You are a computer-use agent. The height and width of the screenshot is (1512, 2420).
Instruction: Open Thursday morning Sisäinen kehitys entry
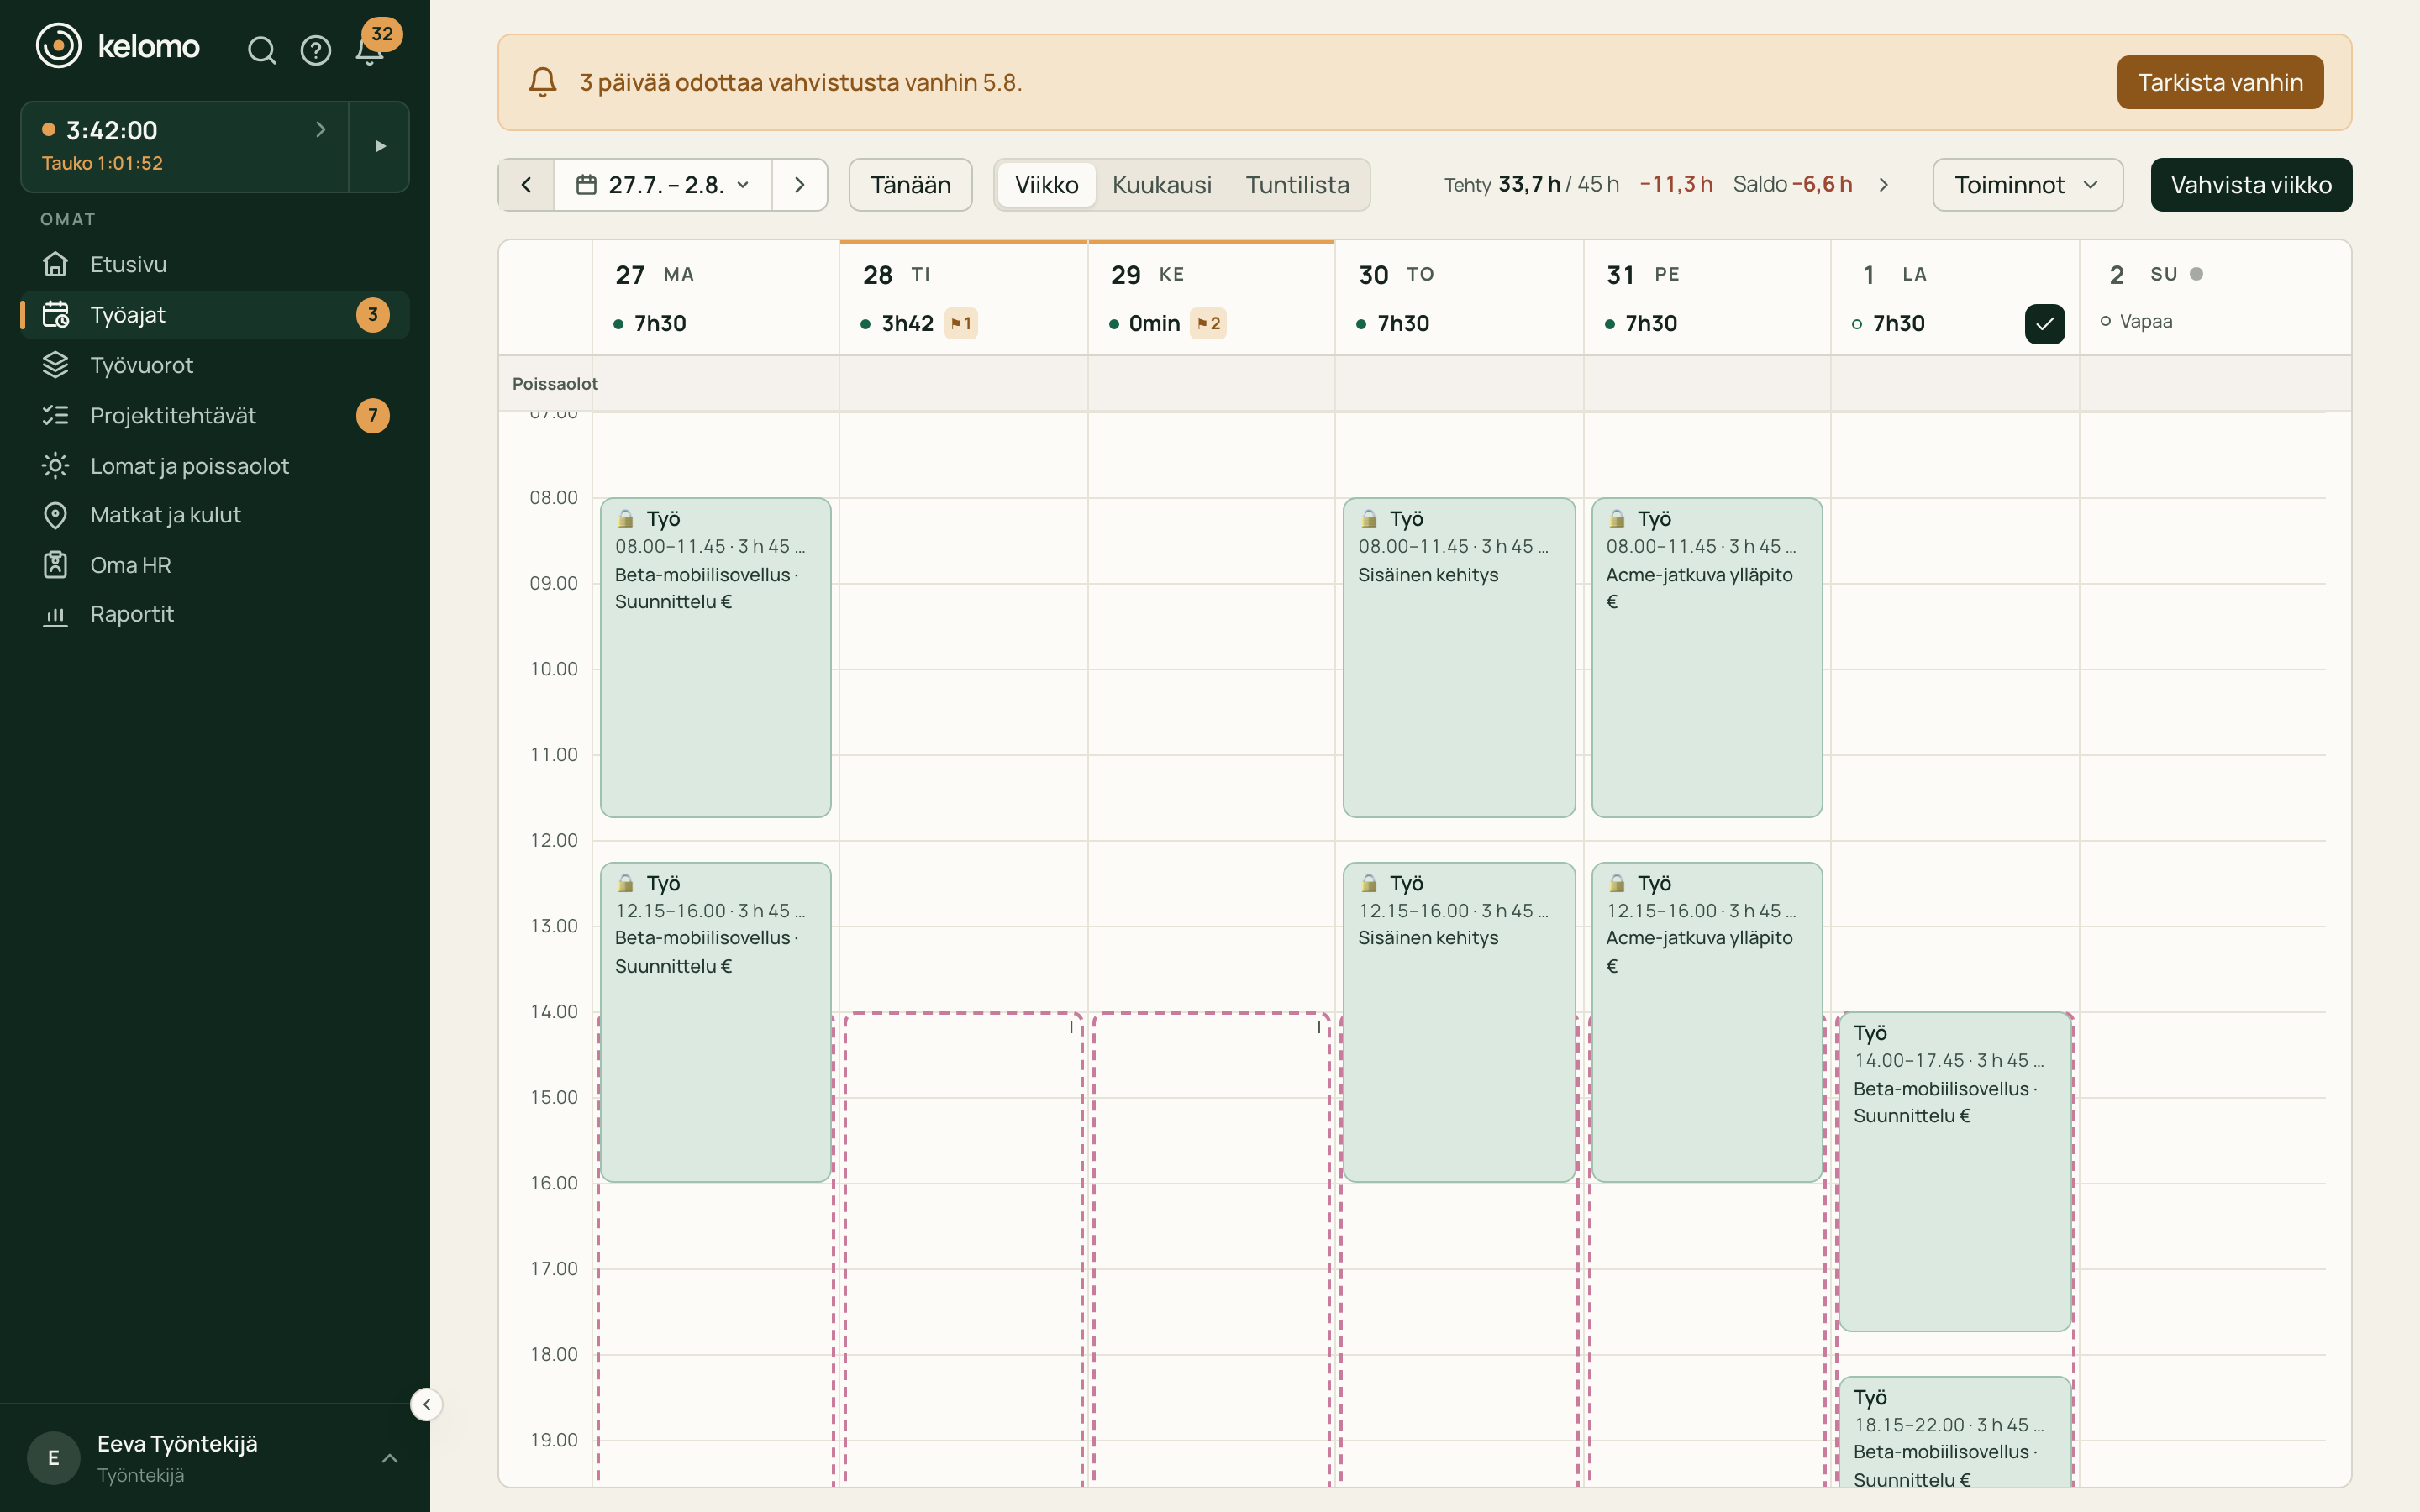[1459, 658]
